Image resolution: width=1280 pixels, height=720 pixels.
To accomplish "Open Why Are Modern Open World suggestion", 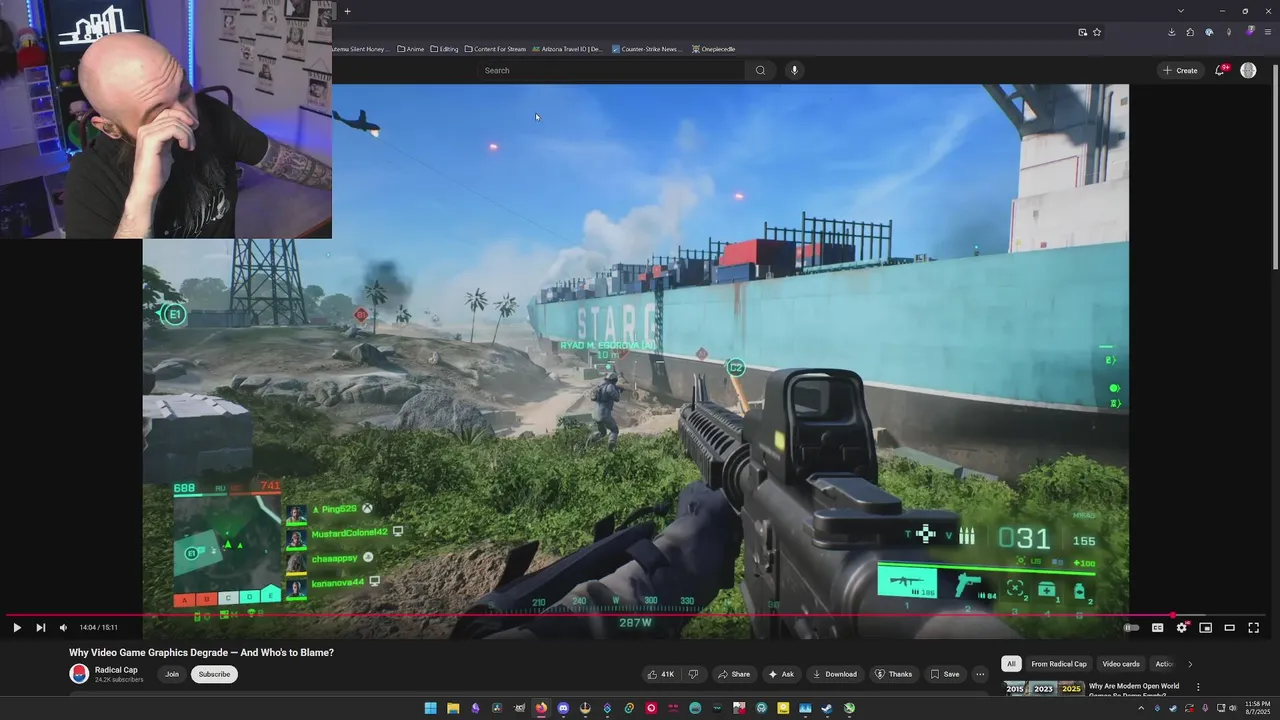I will [x=1134, y=686].
